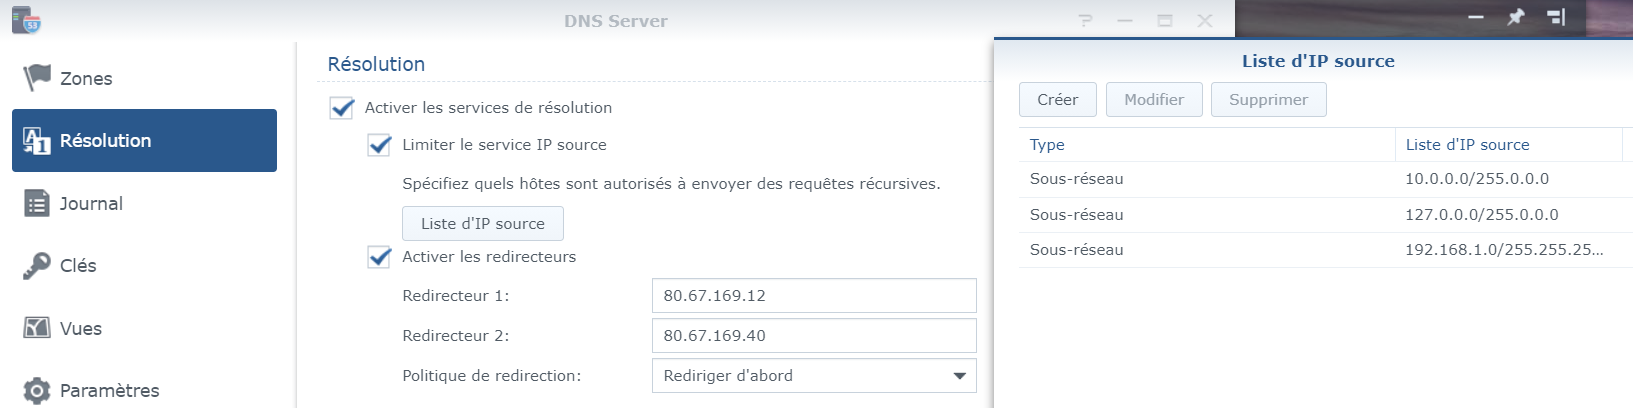Toggle 'Activer les redirecteurs' checkbox

380,257
